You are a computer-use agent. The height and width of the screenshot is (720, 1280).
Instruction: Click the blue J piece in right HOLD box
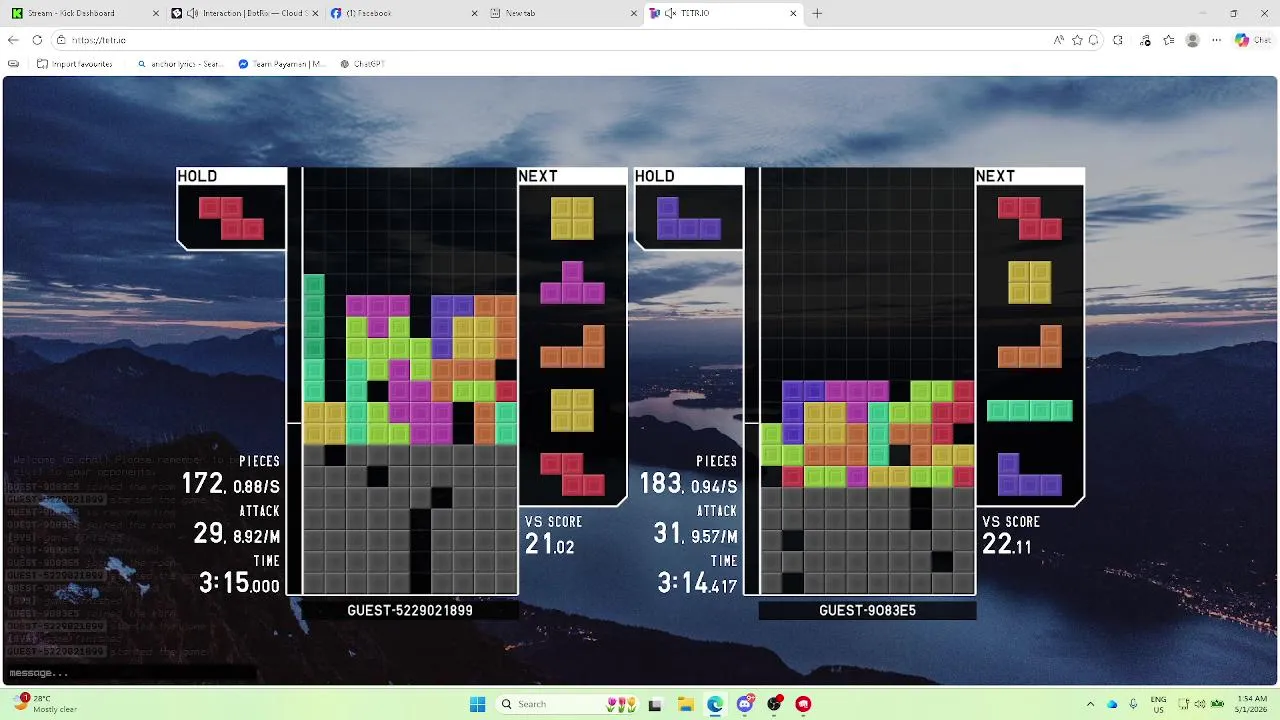click(689, 218)
